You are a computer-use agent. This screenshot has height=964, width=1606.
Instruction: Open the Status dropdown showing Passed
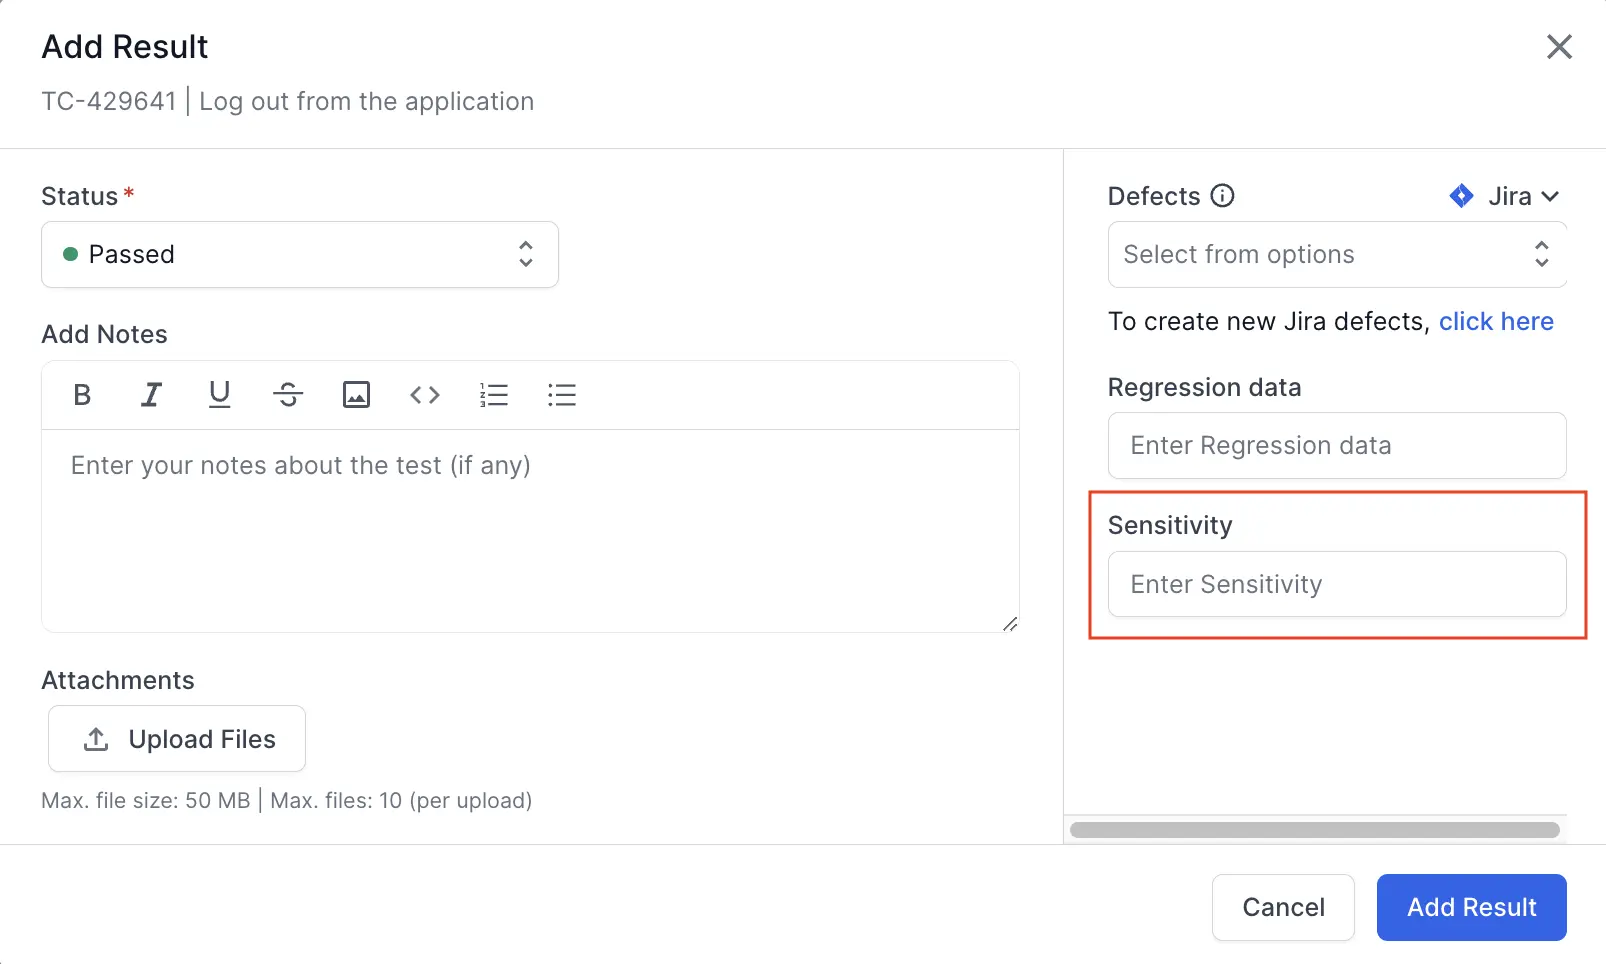pos(300,254)
